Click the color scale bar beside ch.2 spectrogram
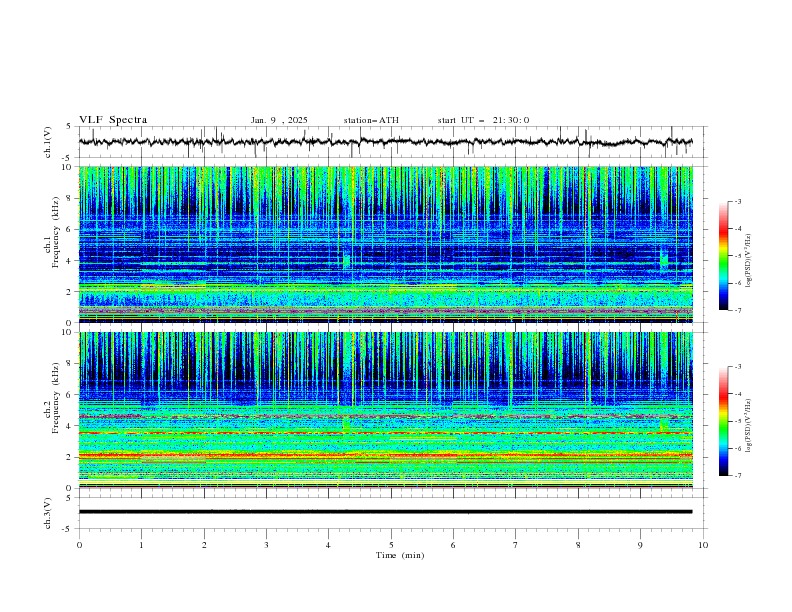 [x=723, y=421]
